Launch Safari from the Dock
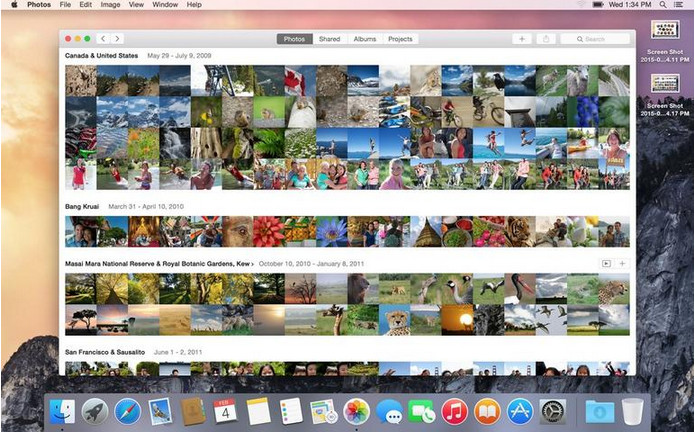Viewport: 695px width, 432px height. (x=128, y=412)
